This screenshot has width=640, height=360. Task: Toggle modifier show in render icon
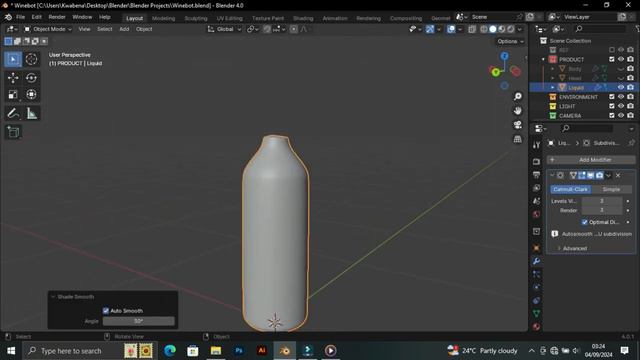[x=599, y=176]
